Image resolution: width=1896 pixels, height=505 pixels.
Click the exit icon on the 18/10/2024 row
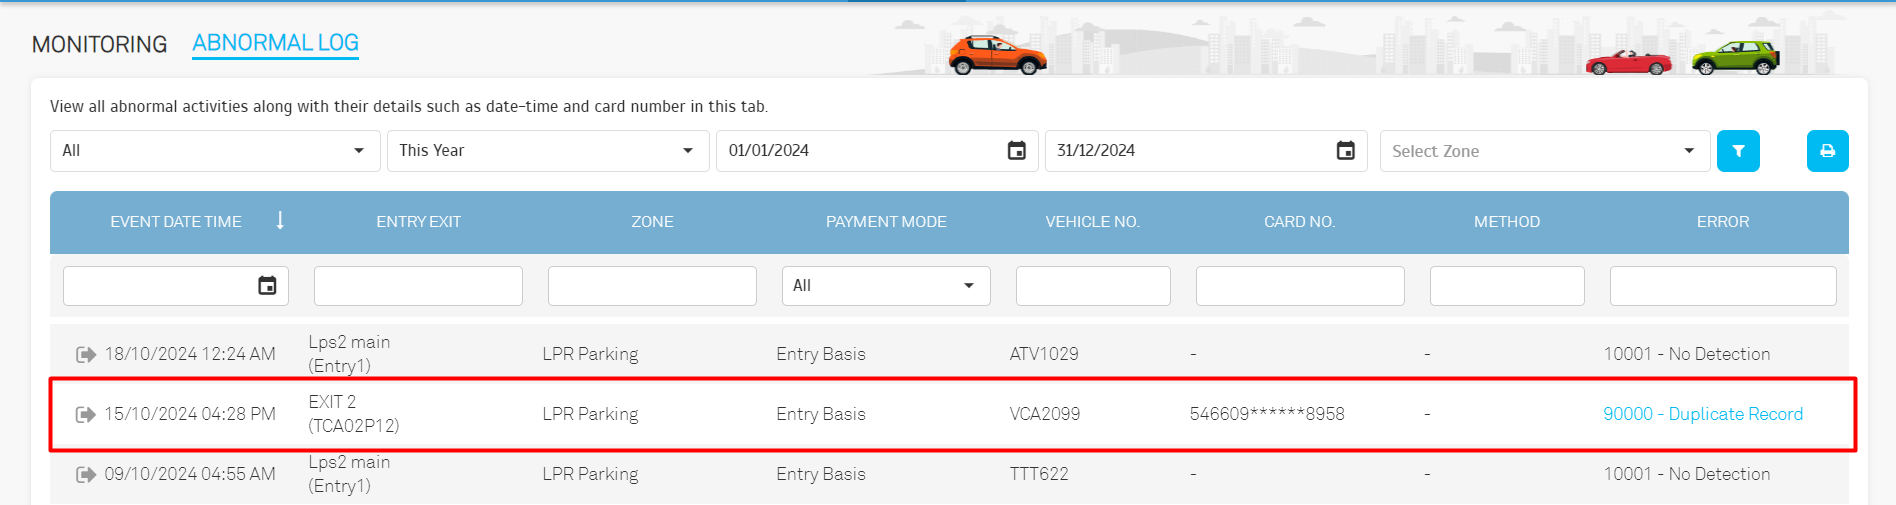tap(86, 354)
